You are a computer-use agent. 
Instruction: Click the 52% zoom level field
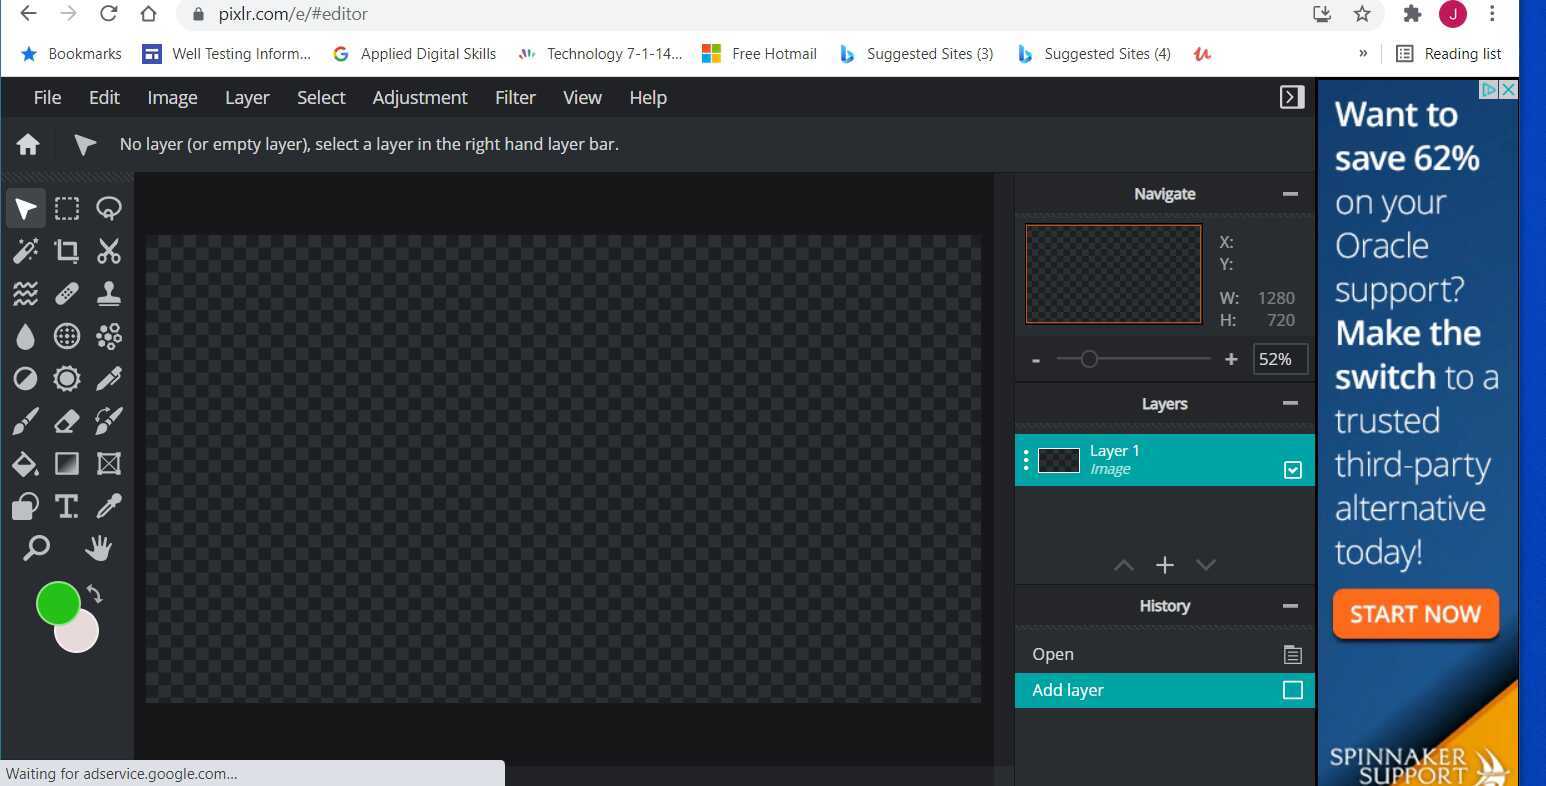coord(1279,359)
